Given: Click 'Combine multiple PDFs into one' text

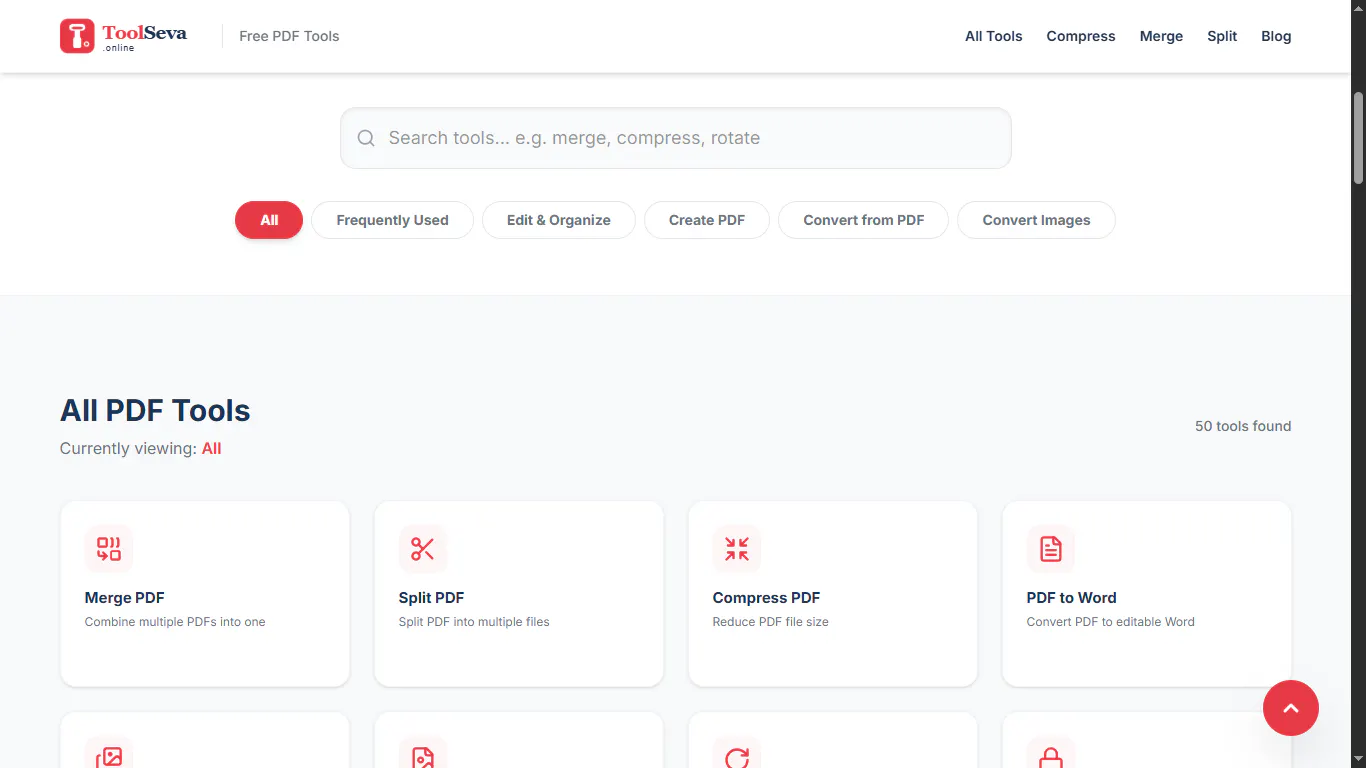Looking at the screenshot, I should 175,622.
